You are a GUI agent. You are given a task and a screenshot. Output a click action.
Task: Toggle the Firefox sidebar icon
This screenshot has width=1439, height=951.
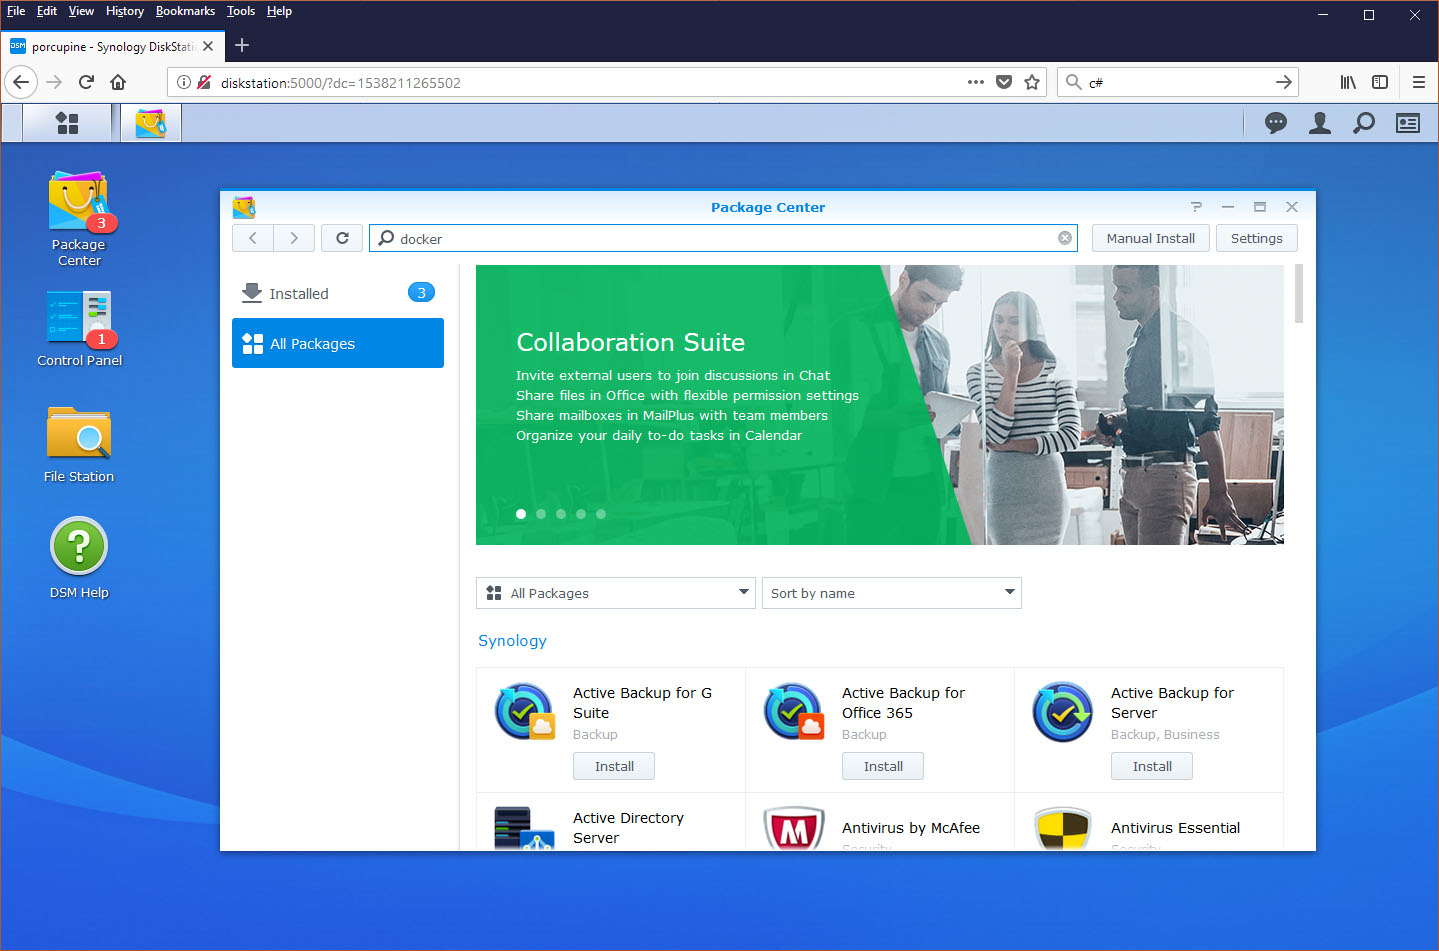tap(1380, 82)
